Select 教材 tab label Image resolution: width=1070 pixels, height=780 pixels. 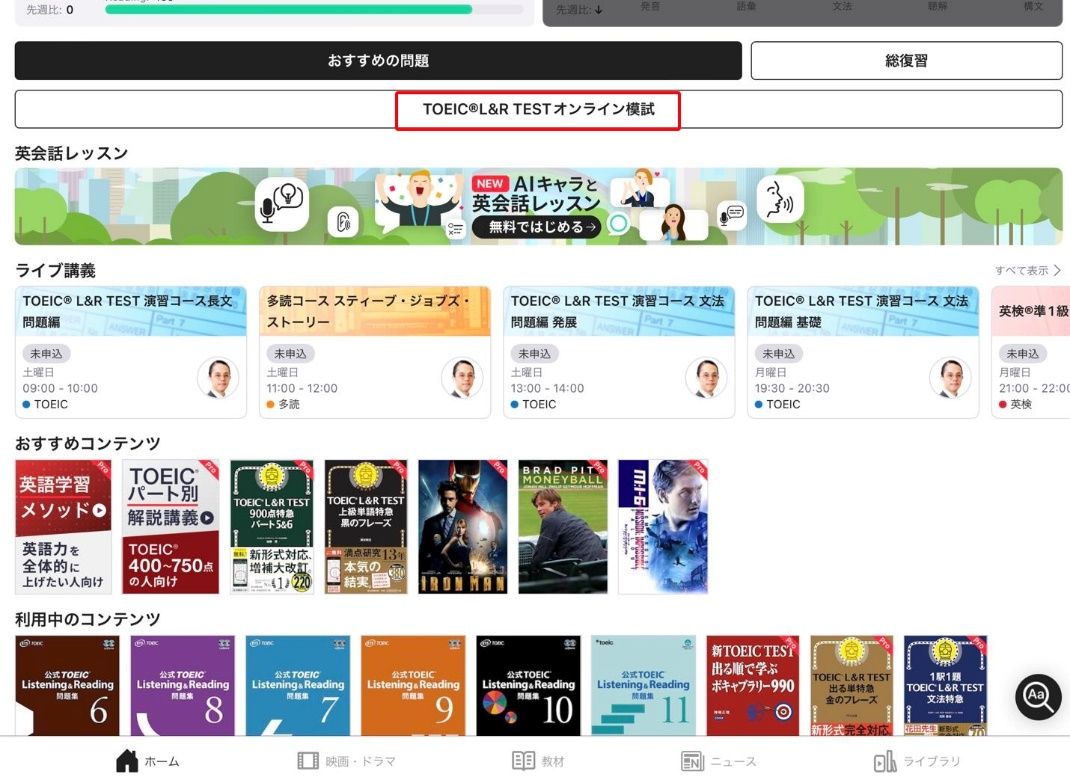point(553,762)
